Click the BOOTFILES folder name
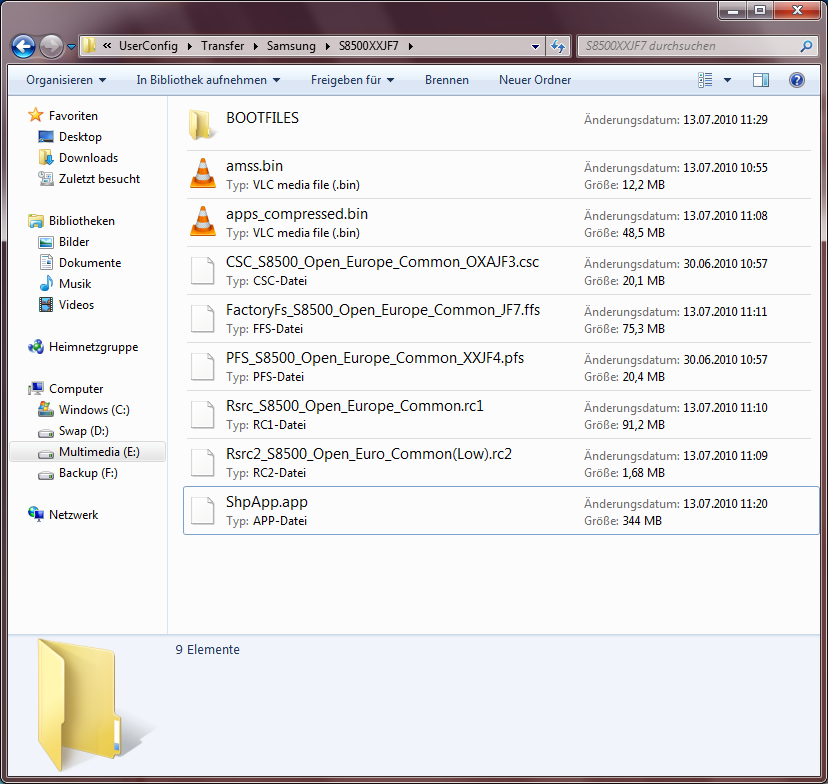The height and width of the screenshot is (784, 828). [262, 118]
